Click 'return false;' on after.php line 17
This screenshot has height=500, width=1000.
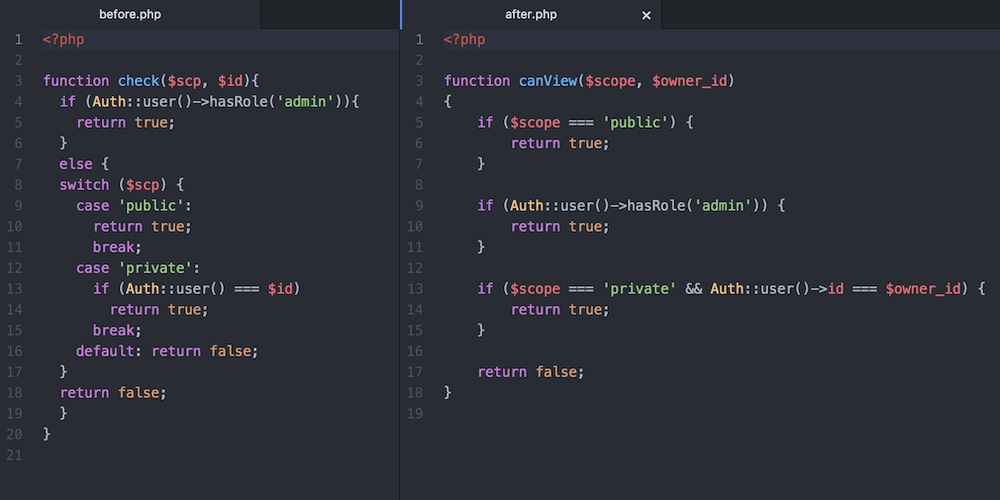click(531, 372)
